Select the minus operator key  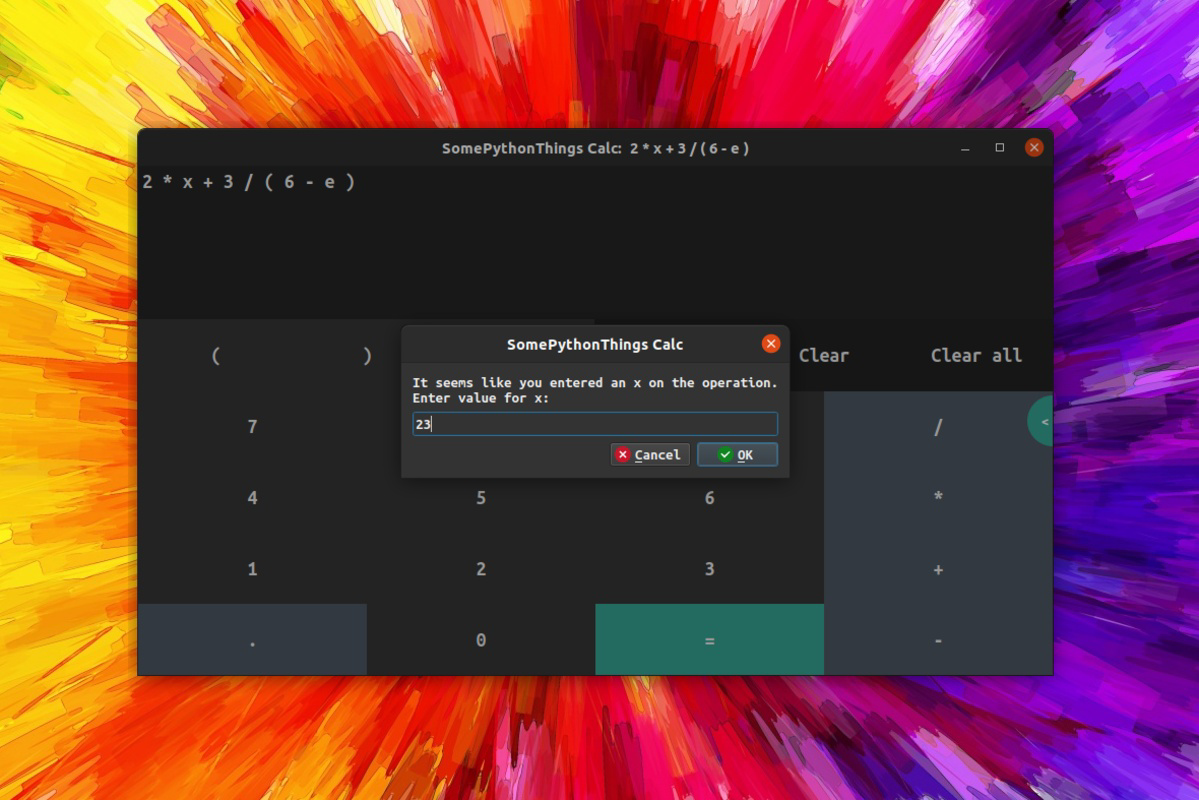[937, 640]
